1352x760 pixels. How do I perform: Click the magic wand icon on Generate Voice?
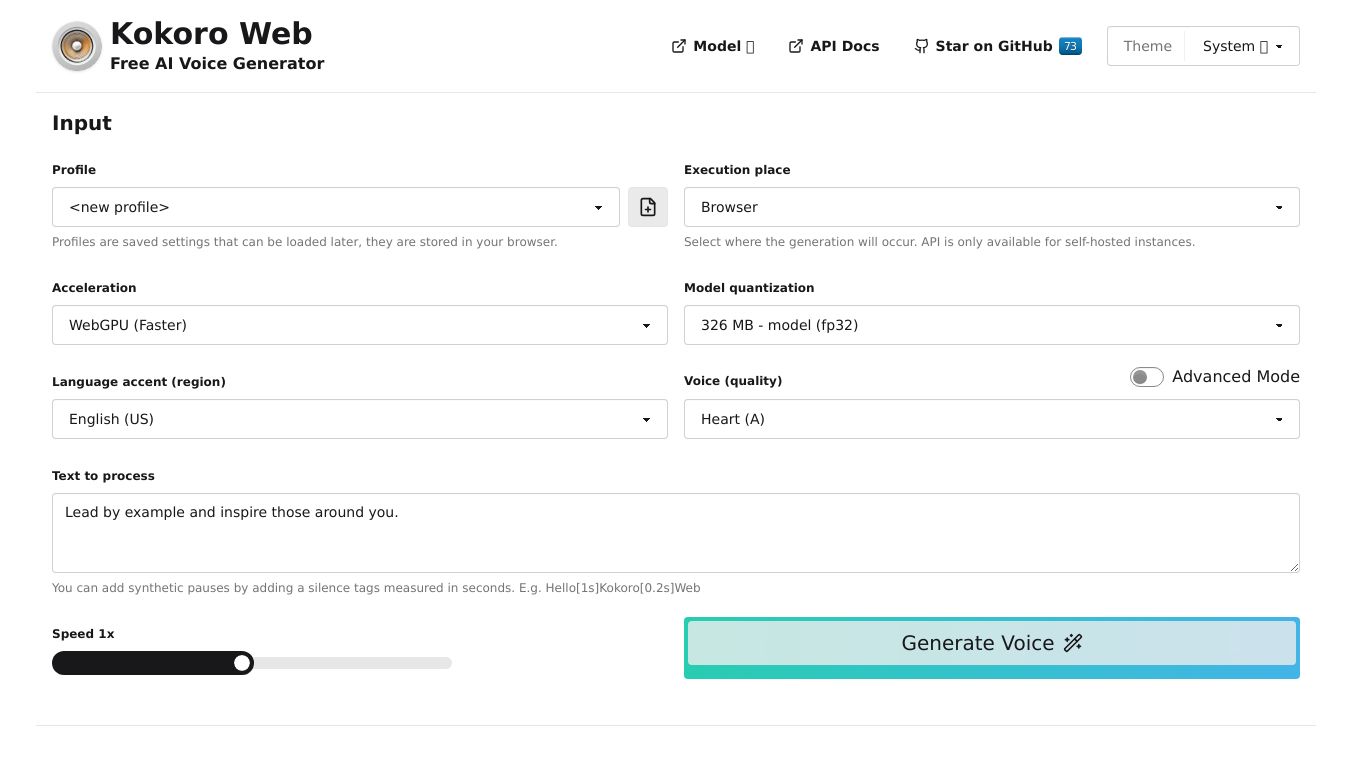tap(1073, 643)
